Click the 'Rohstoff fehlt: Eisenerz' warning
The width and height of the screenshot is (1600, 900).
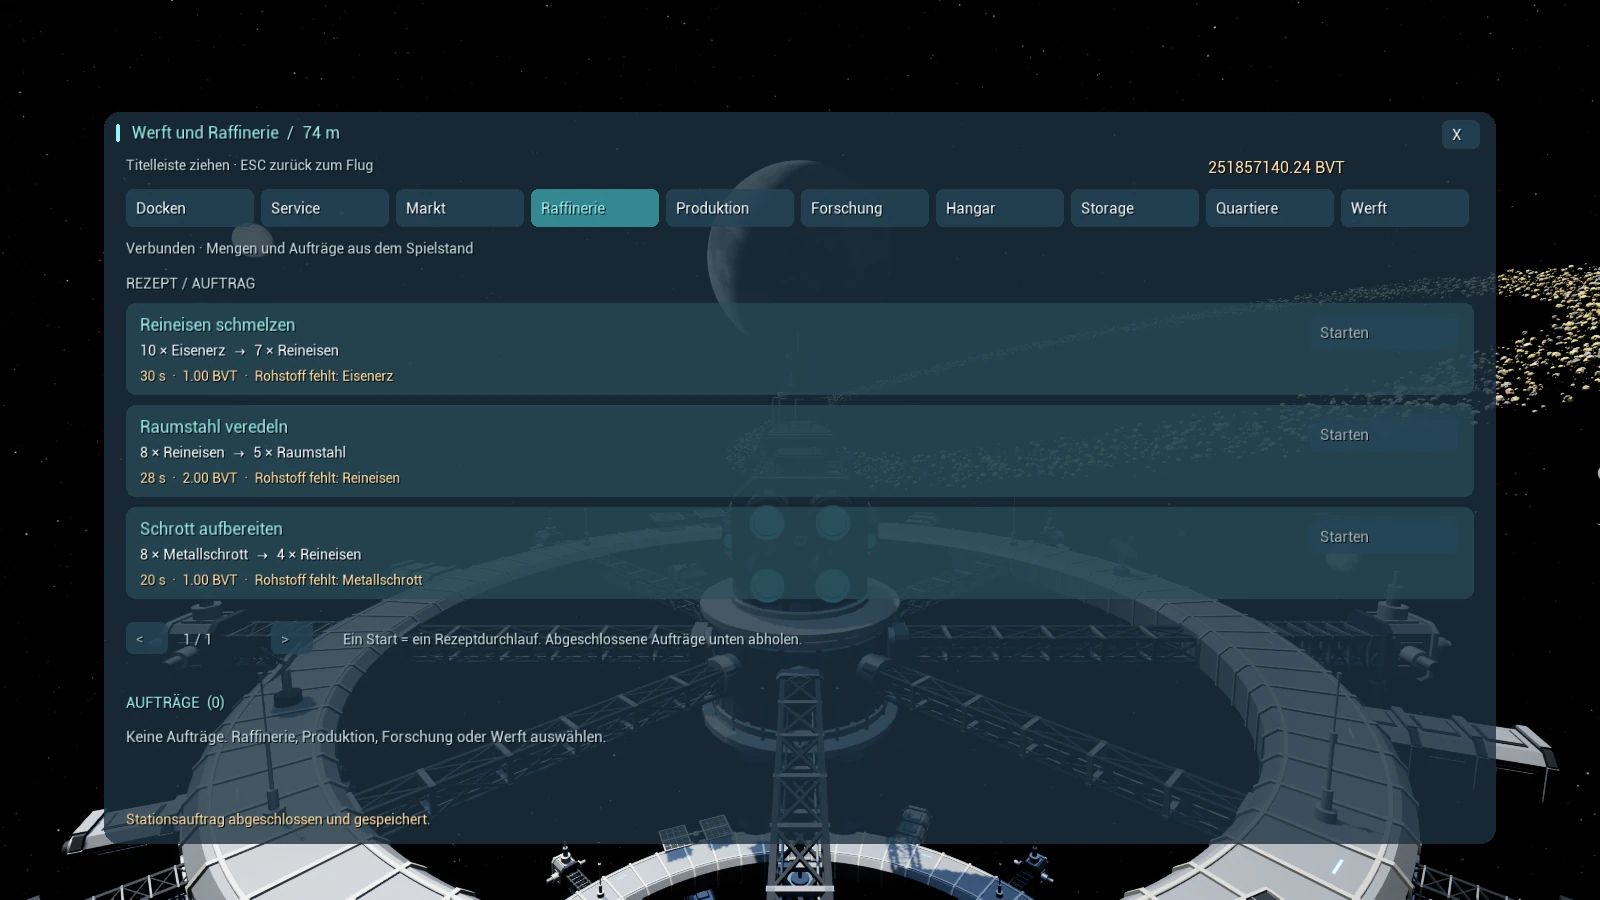click(x=324, y=376)
